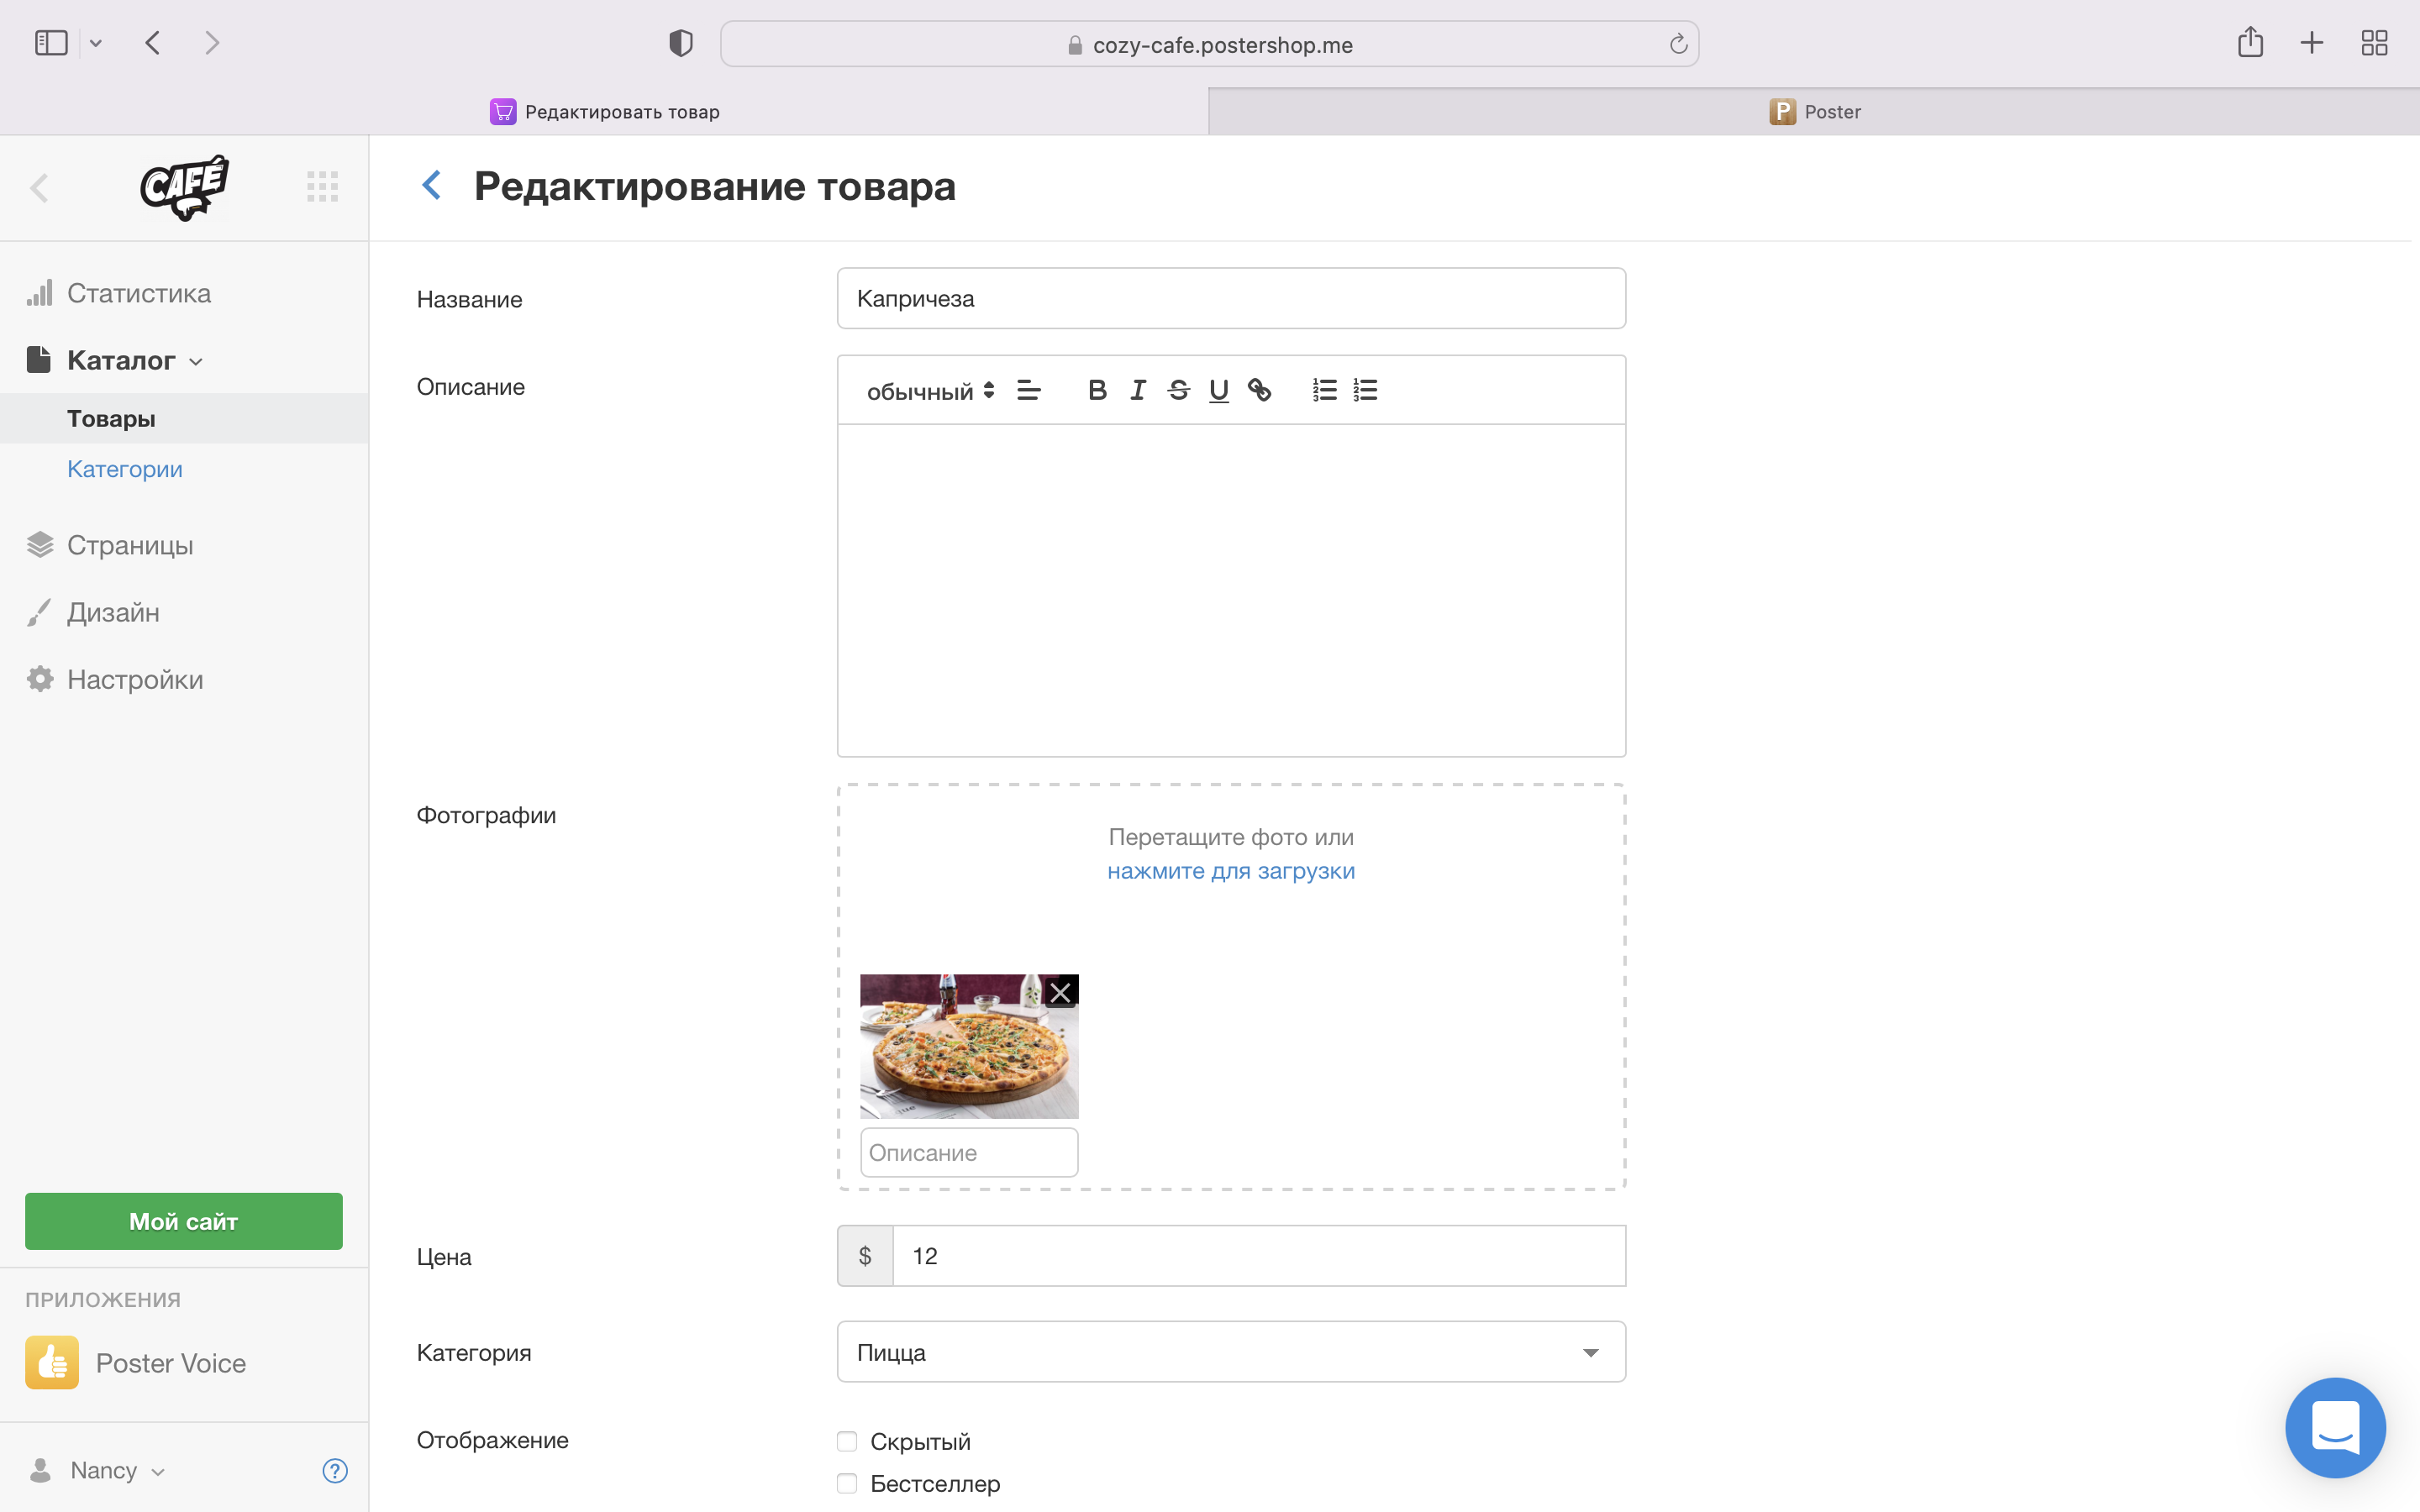
Task: Apply italic formatting in description toolbar
Action: (x=1137, y=390)
